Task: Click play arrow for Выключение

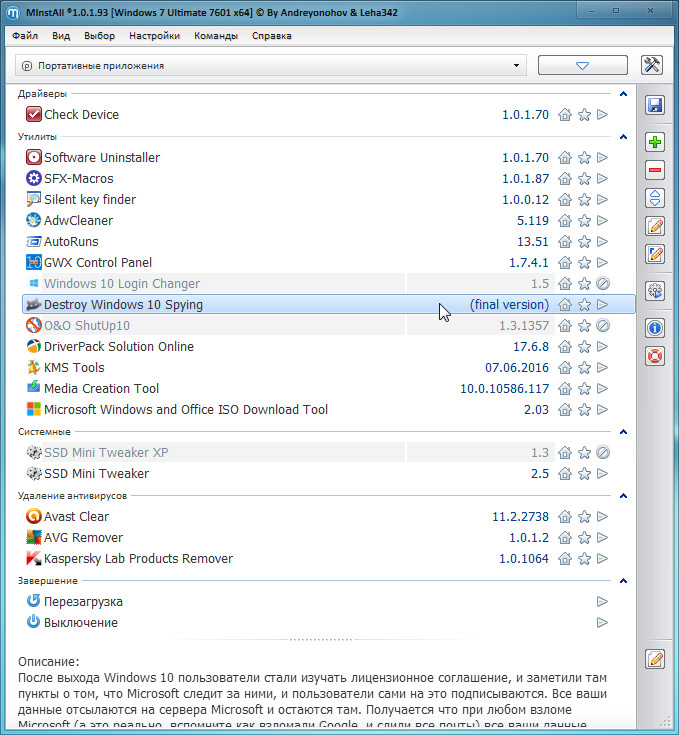Action: [603, 622]
